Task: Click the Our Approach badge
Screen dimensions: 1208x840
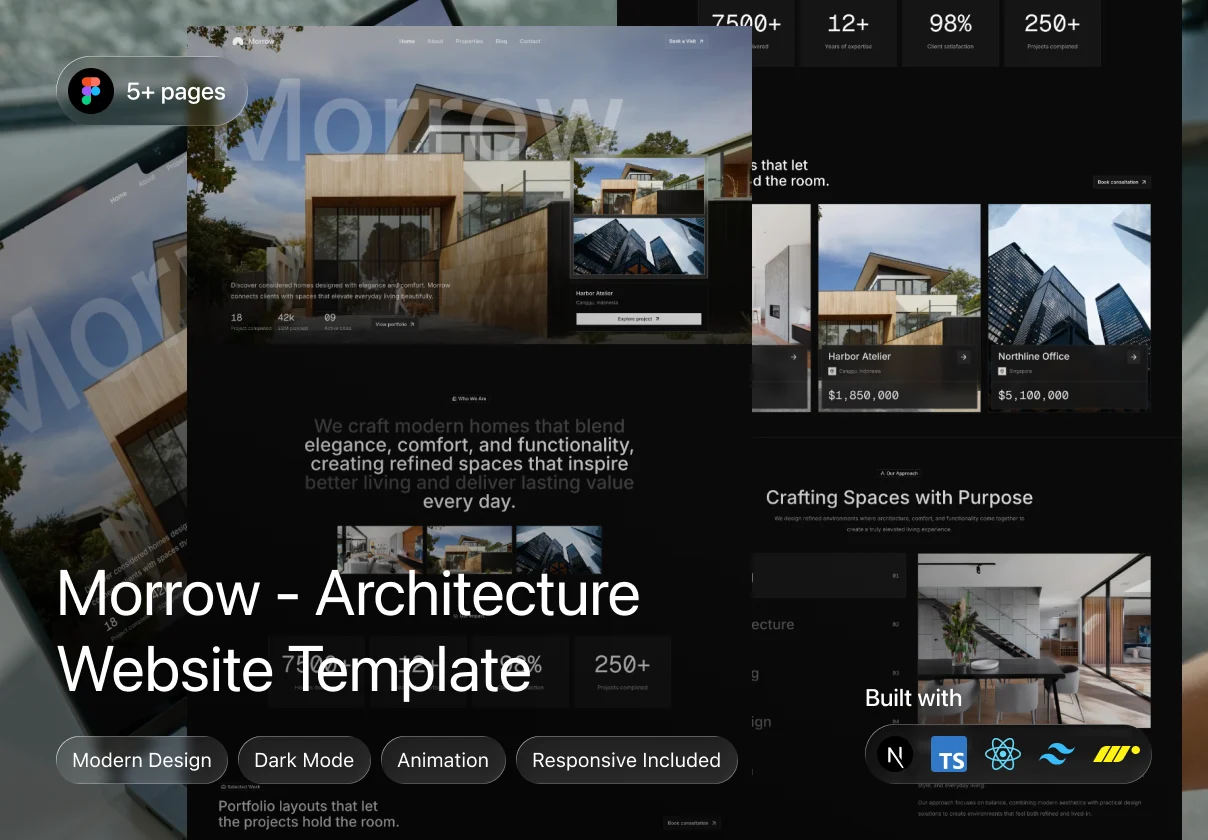Action: point(898,473)
